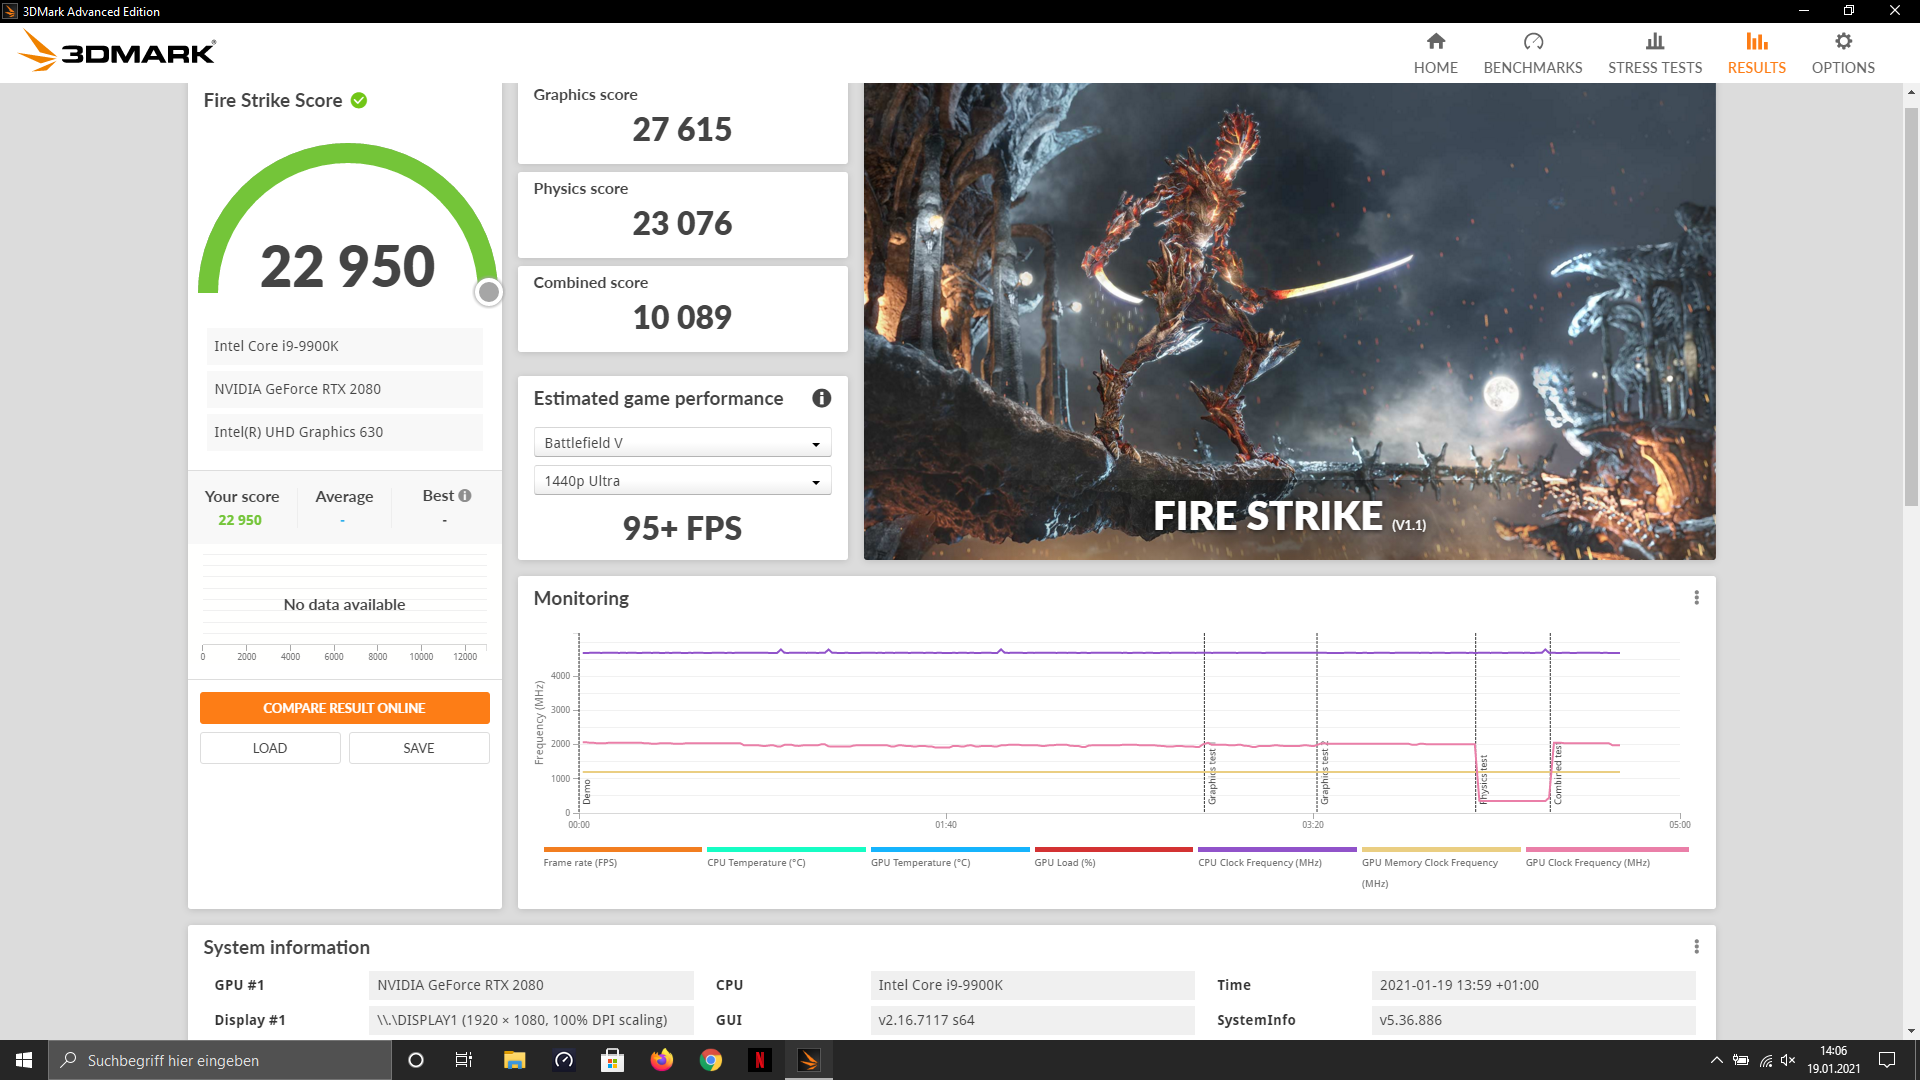
Task: Show estimated game performance info icon
Action: pos(822,398)
